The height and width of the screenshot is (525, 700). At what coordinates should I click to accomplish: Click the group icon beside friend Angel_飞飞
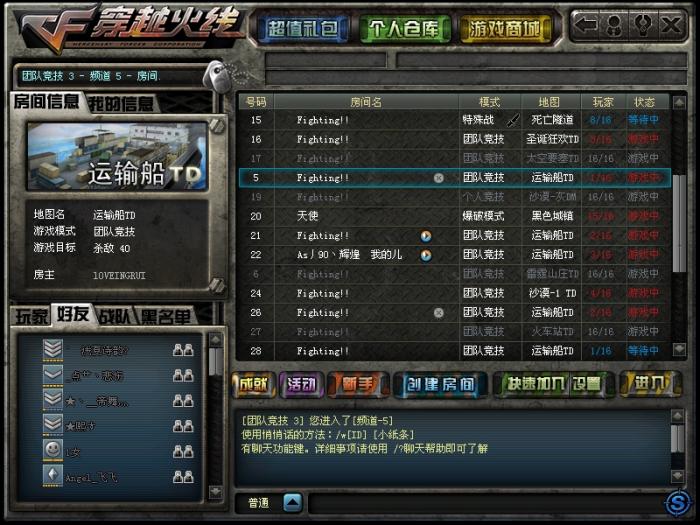(183, 477)
